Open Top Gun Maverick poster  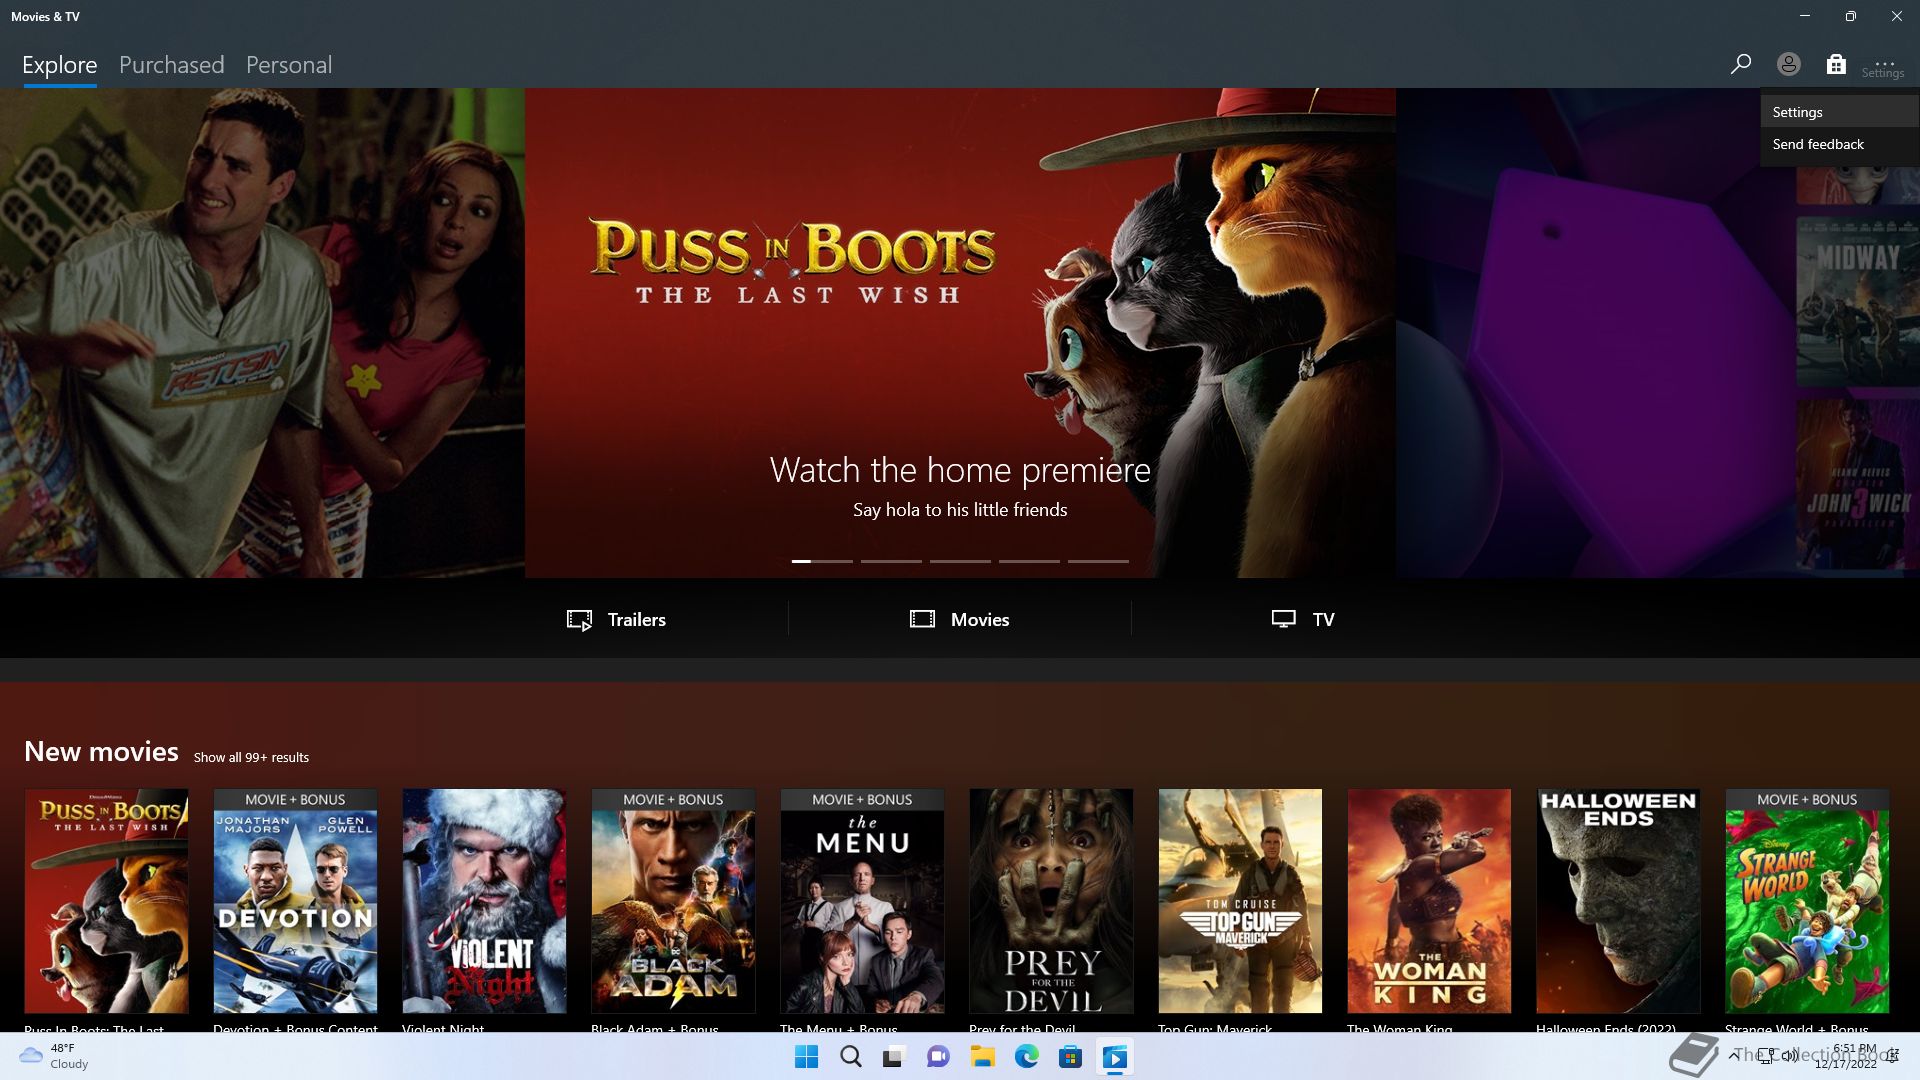click(1240, 901)
